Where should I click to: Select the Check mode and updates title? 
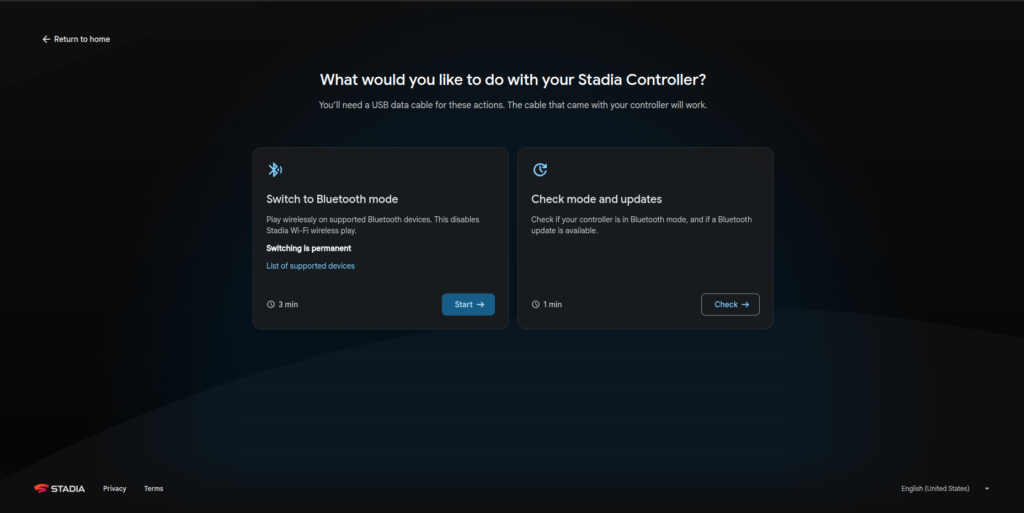click(x=596, y=199)
